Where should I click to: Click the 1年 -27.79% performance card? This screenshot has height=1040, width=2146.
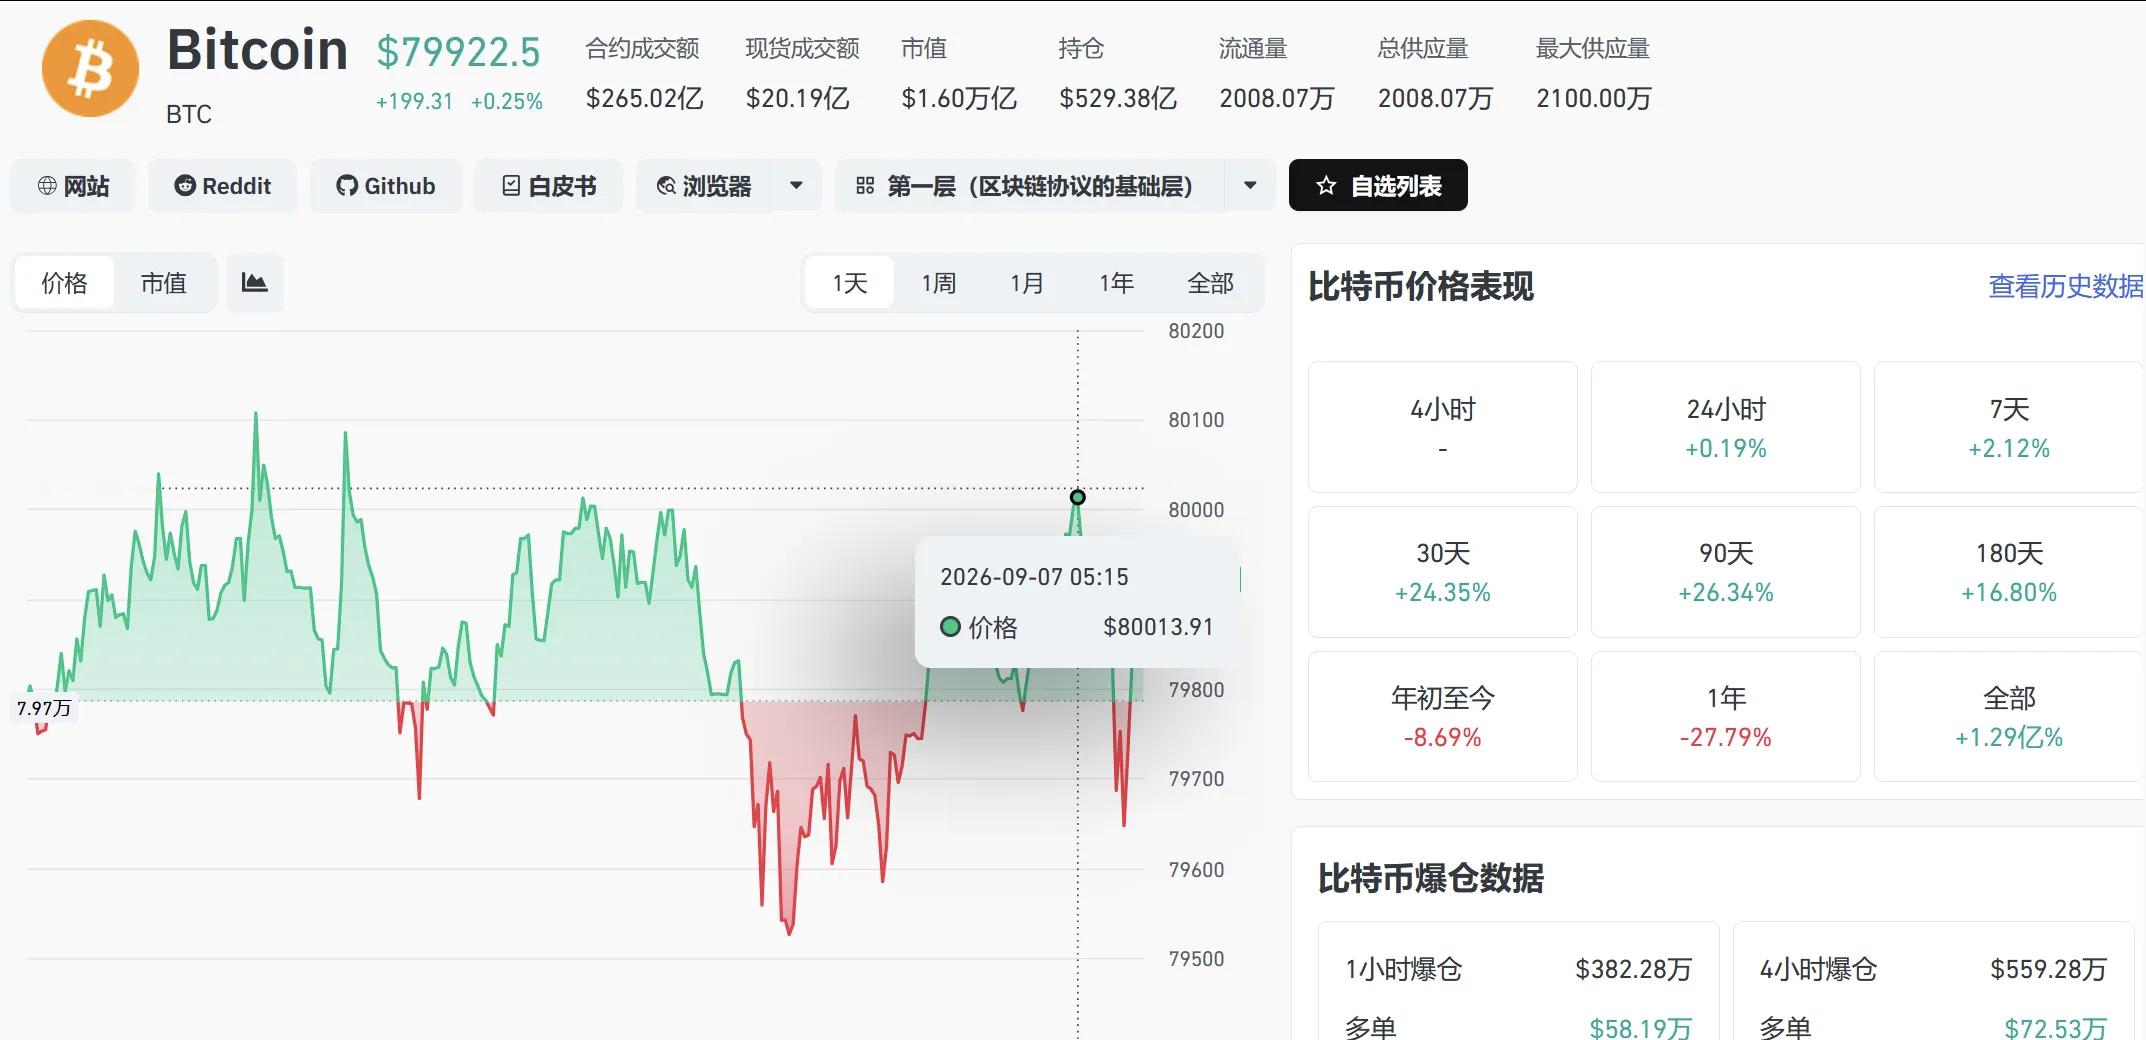tap(1726, 716)
